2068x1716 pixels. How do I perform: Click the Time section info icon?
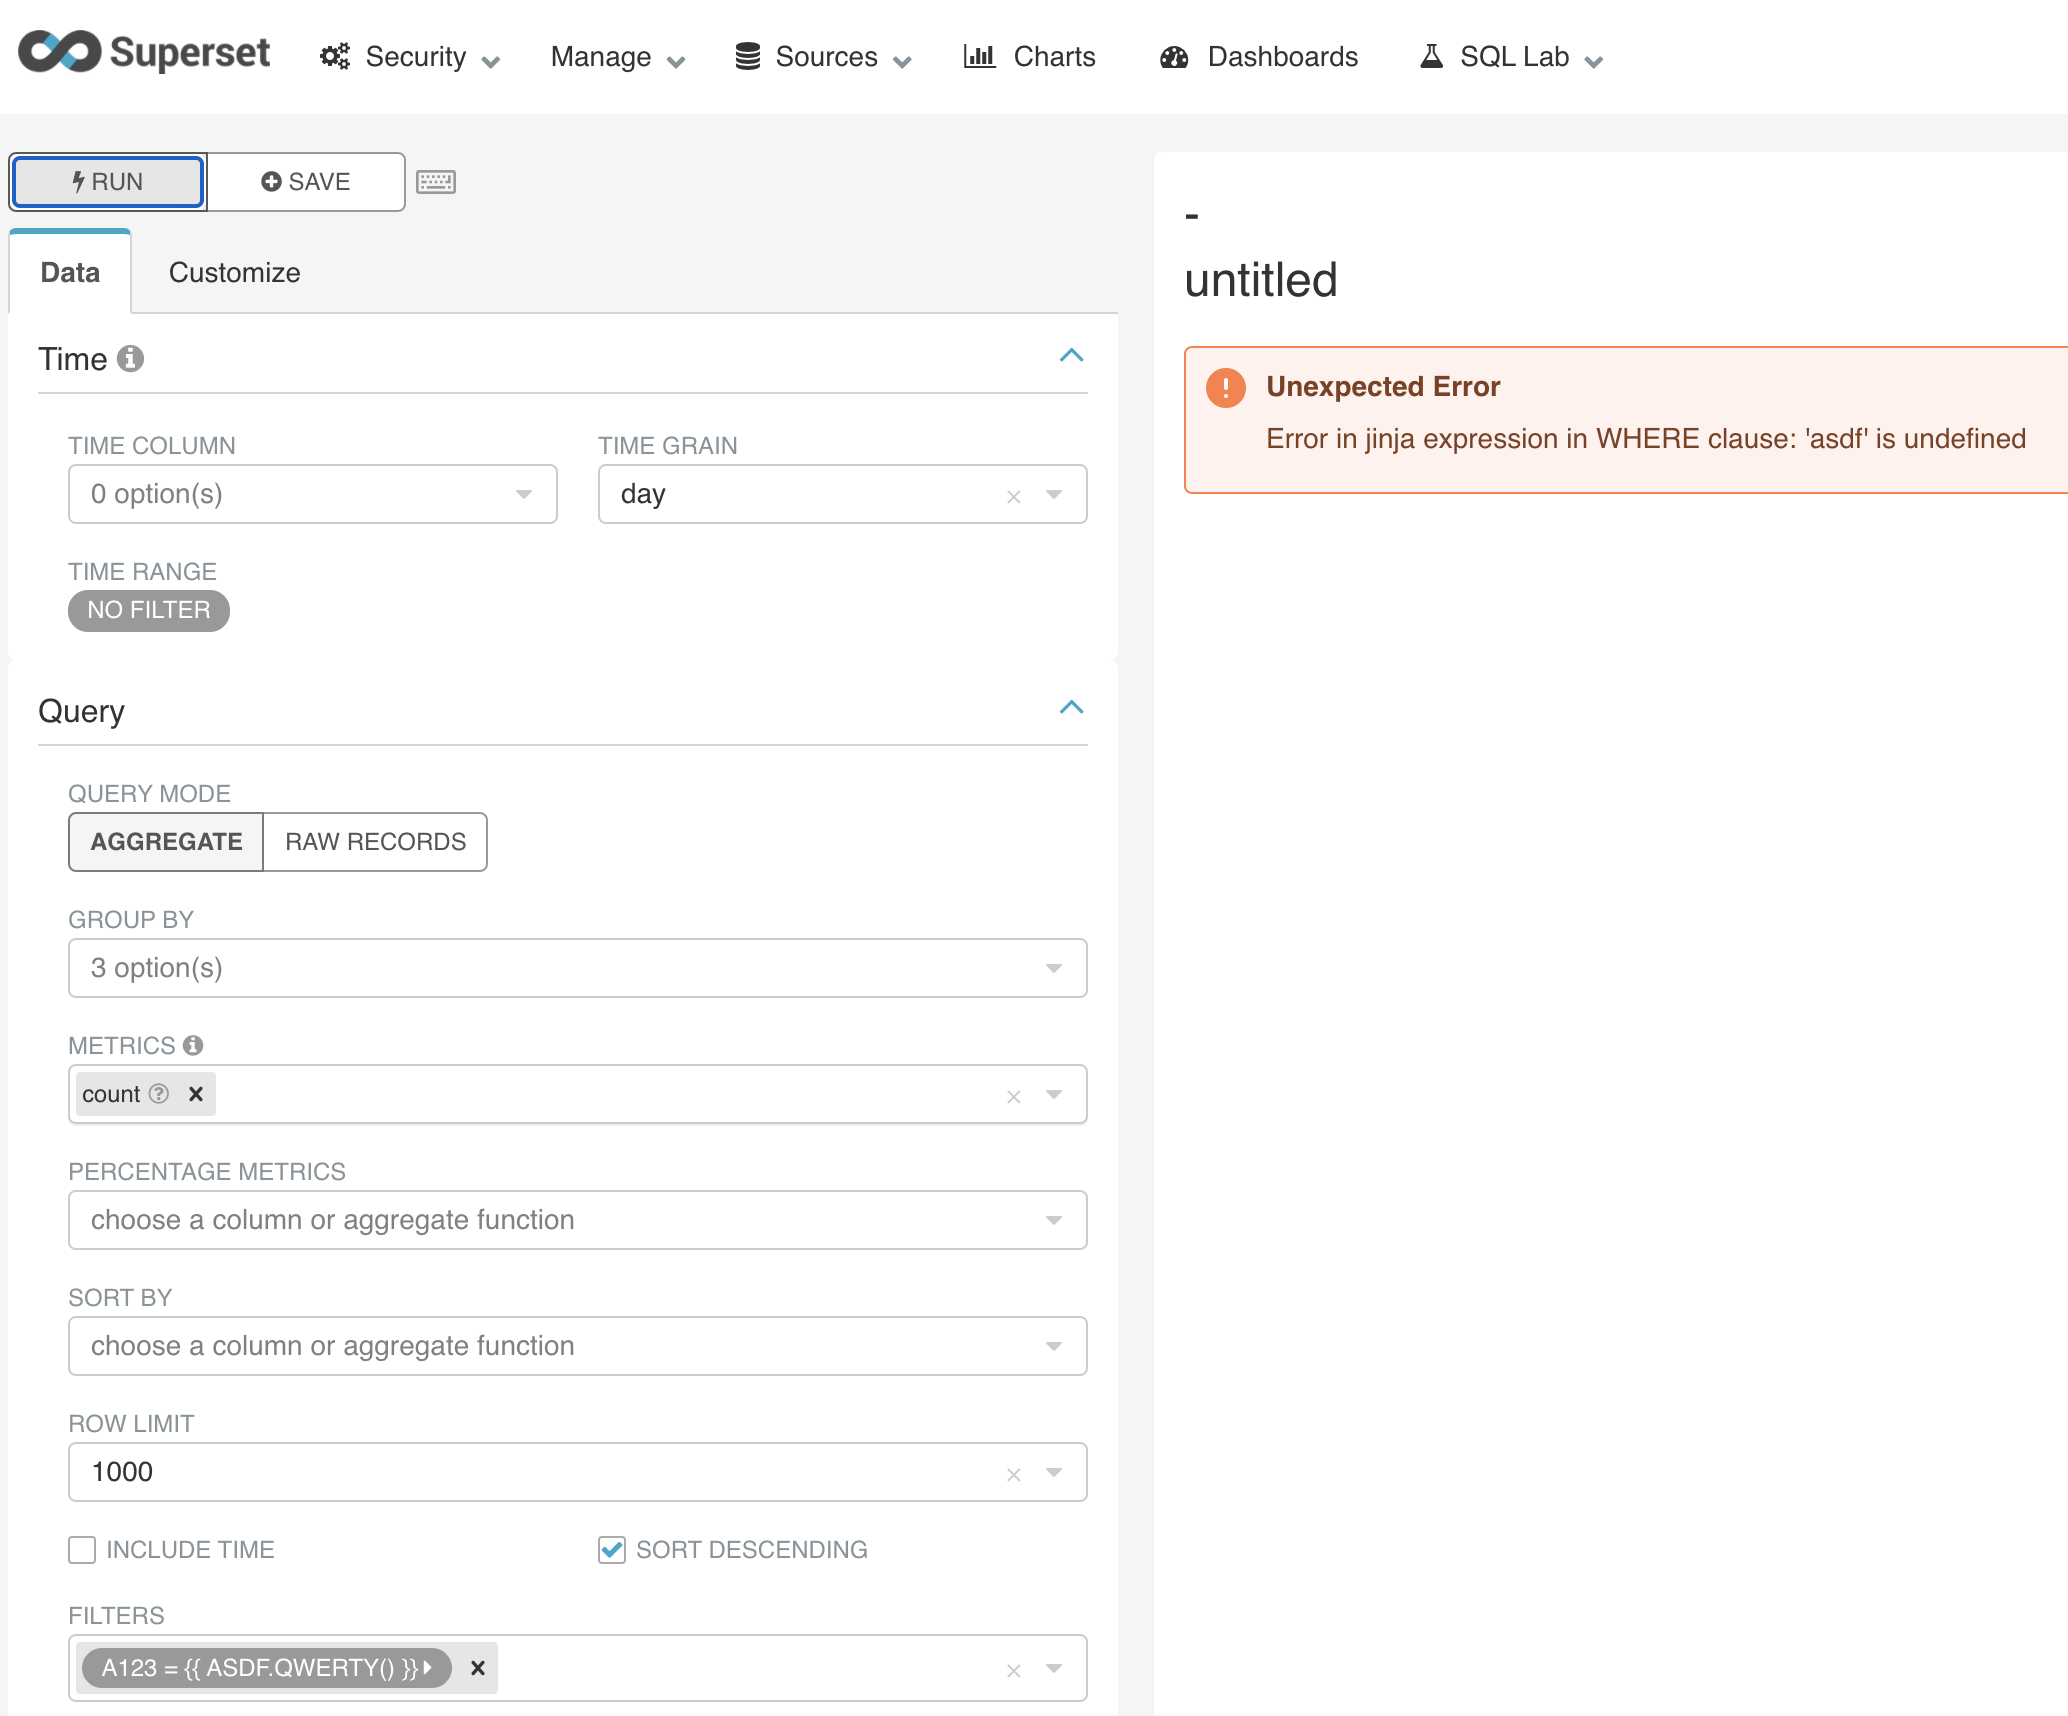click(x=130, y=359)
